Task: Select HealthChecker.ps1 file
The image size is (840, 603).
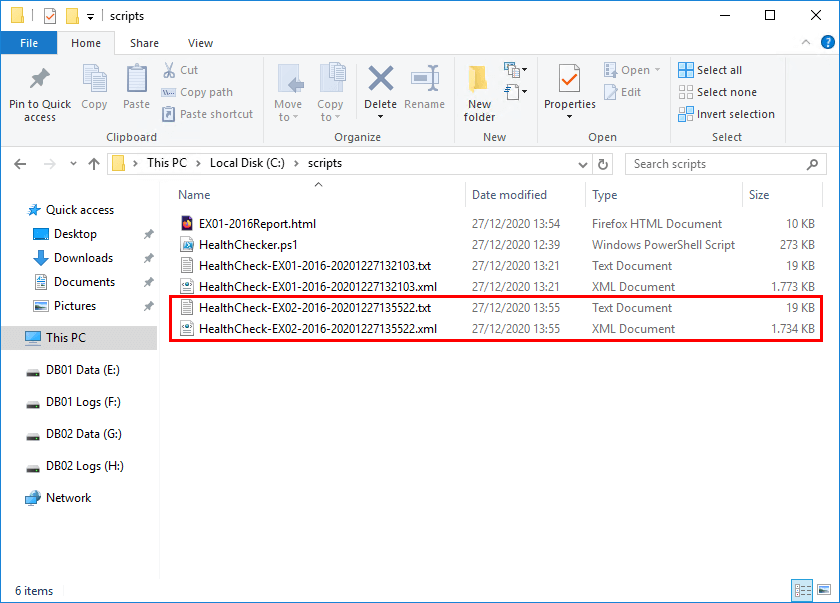Action: point(496,245)
